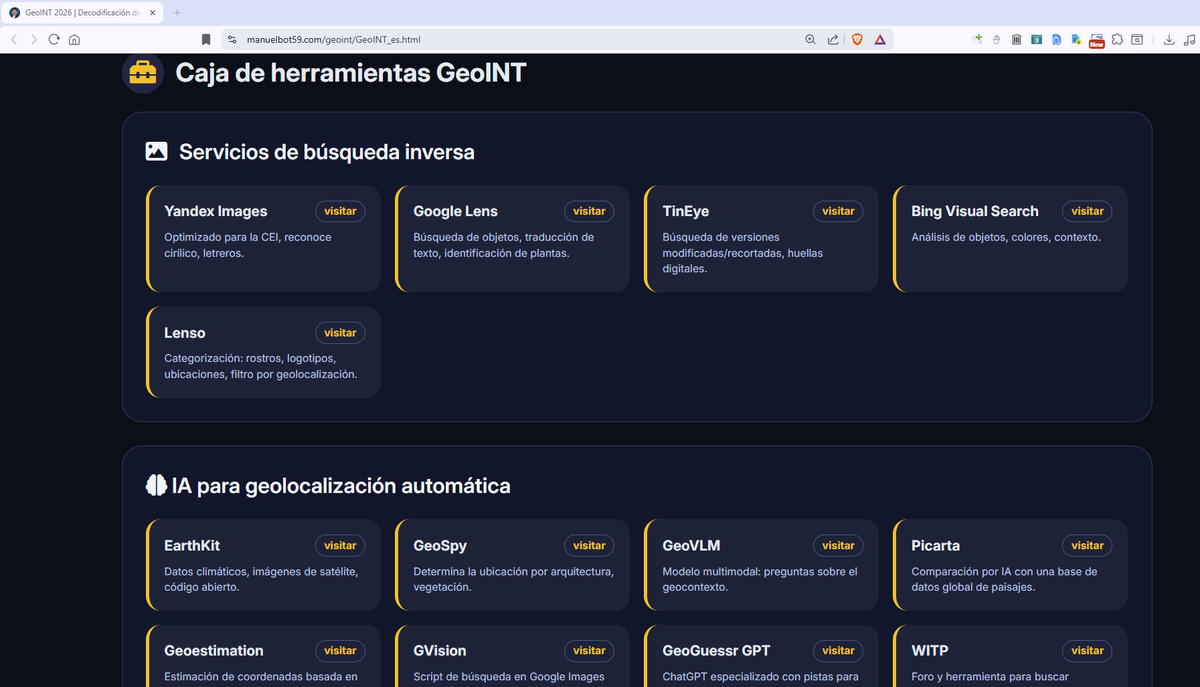Open Brave Shields lion icon
Image resolution: width=1200 pixels, height=687 pixels.
point(857,40)
